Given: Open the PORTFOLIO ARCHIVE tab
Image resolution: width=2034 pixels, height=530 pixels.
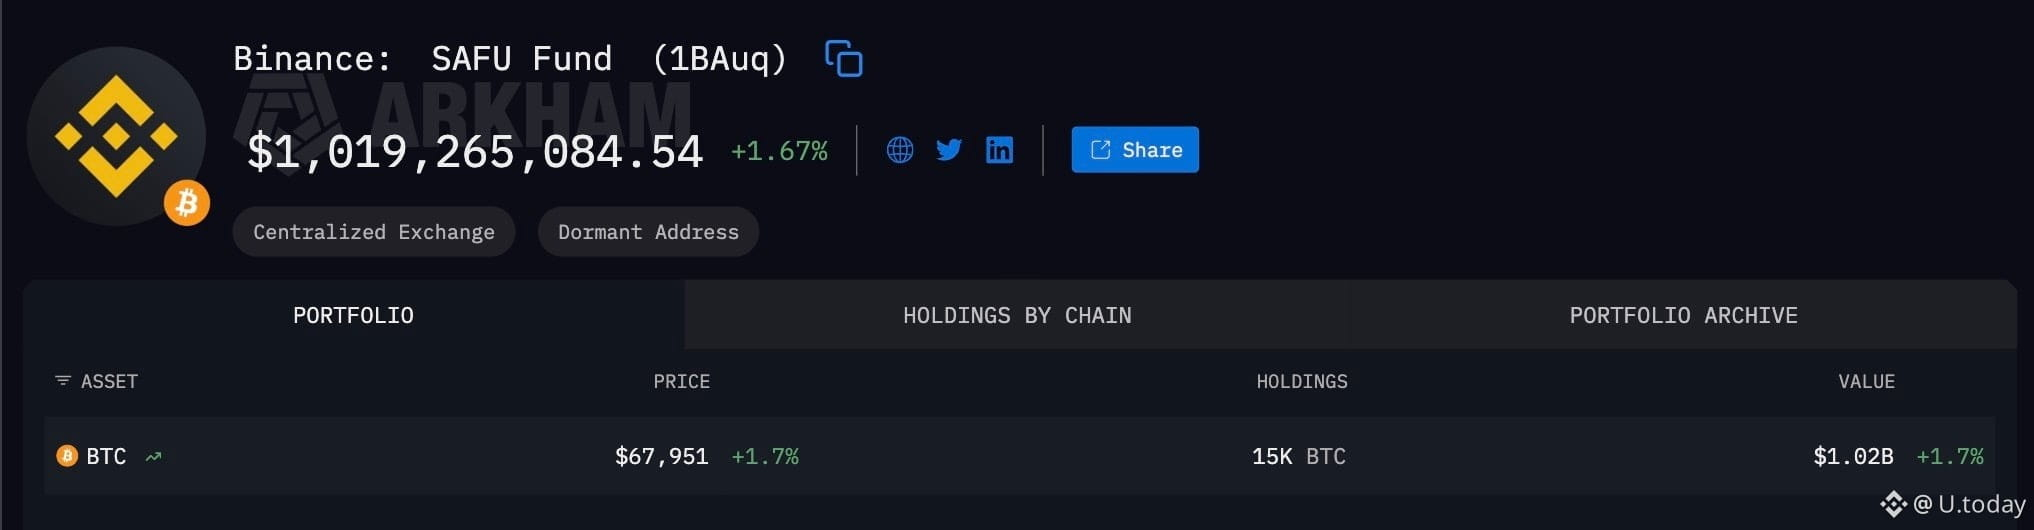Looking at the screenshot, I should click(x=1683, y=315).
